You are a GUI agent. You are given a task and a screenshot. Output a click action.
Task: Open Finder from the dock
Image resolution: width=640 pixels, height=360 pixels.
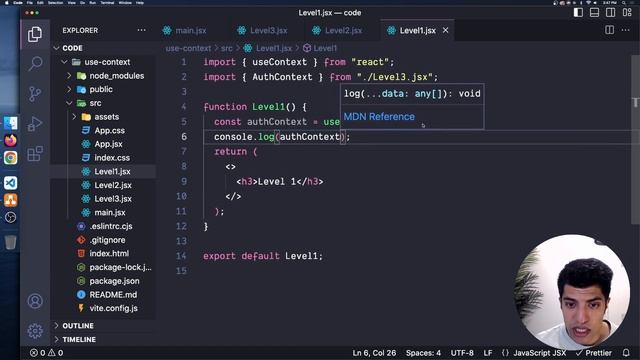11,123
